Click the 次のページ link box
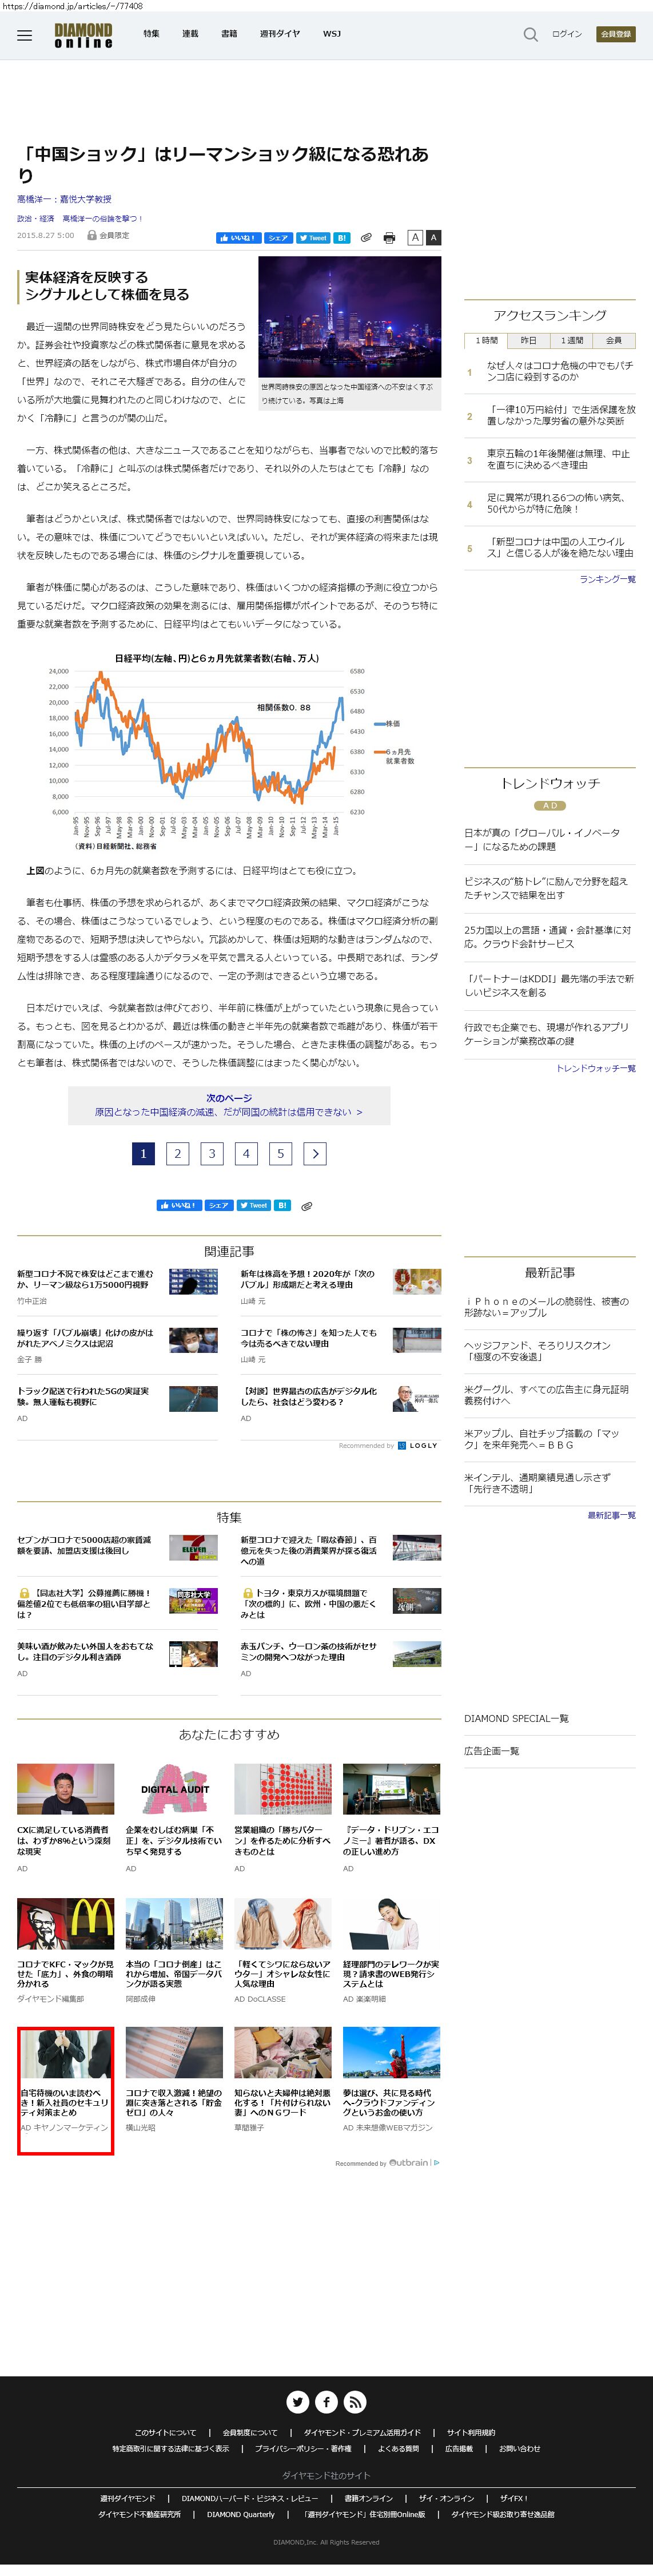Viewport: 653px width, 2576px height. (x=229, y=1105)
